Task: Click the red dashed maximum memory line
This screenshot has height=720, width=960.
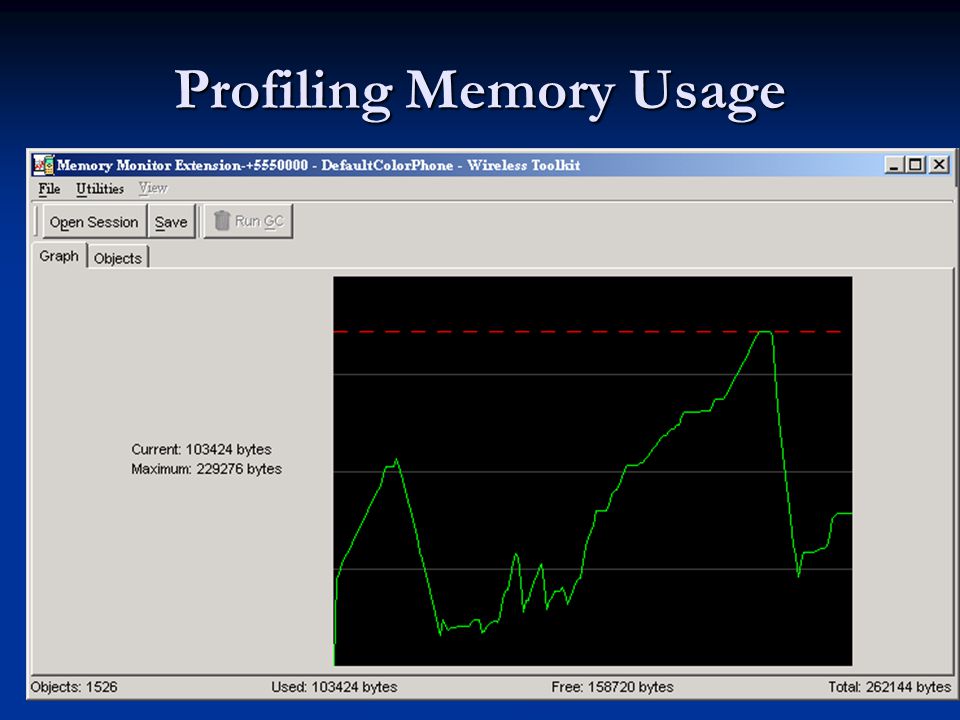Action: 588,332
